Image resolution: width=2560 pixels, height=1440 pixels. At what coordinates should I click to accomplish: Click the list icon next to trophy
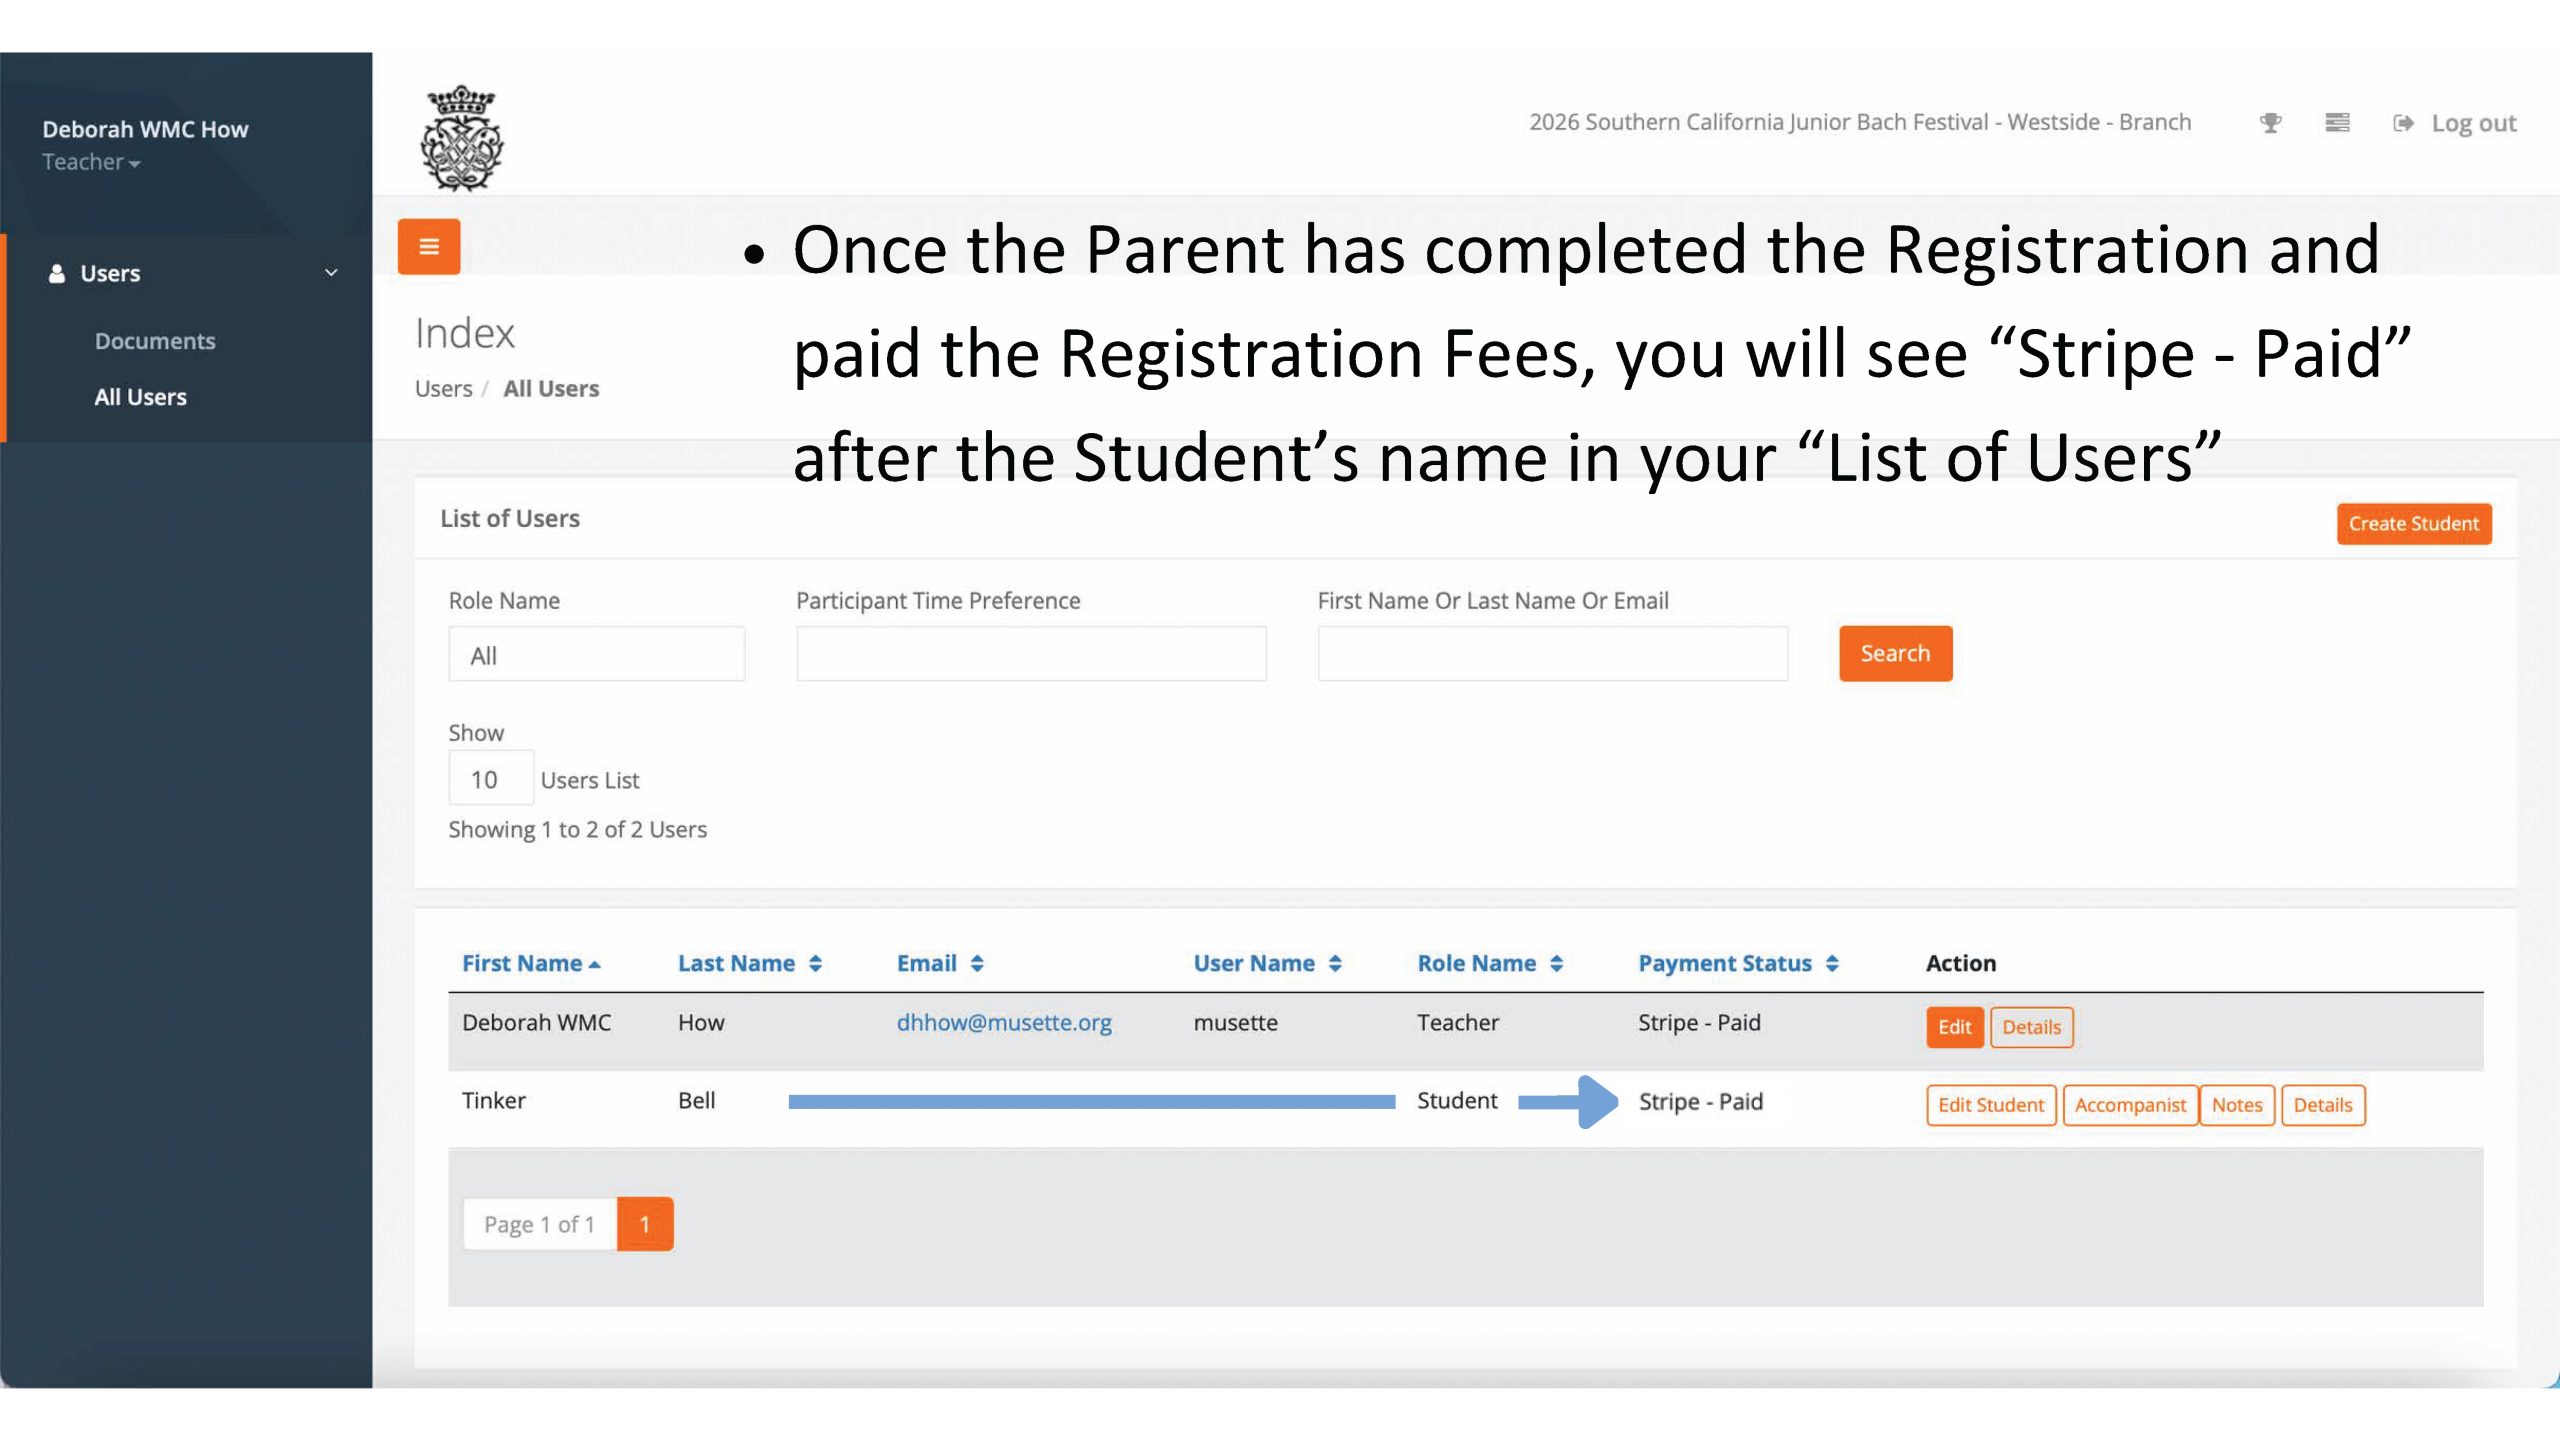(2337, 123)
